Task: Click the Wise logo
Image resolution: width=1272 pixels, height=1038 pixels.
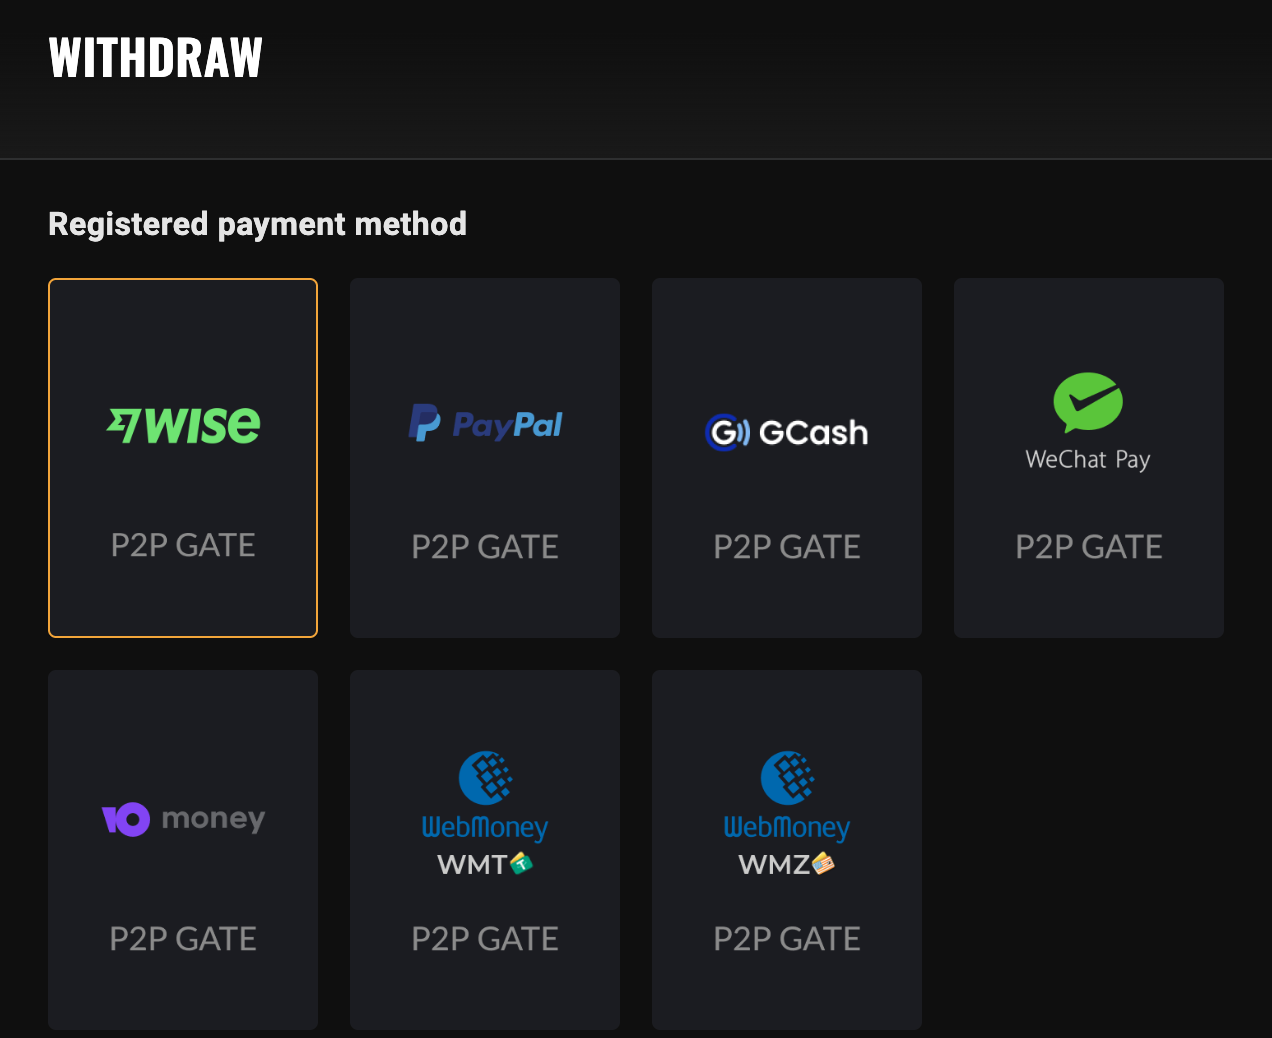Action: 184,425
